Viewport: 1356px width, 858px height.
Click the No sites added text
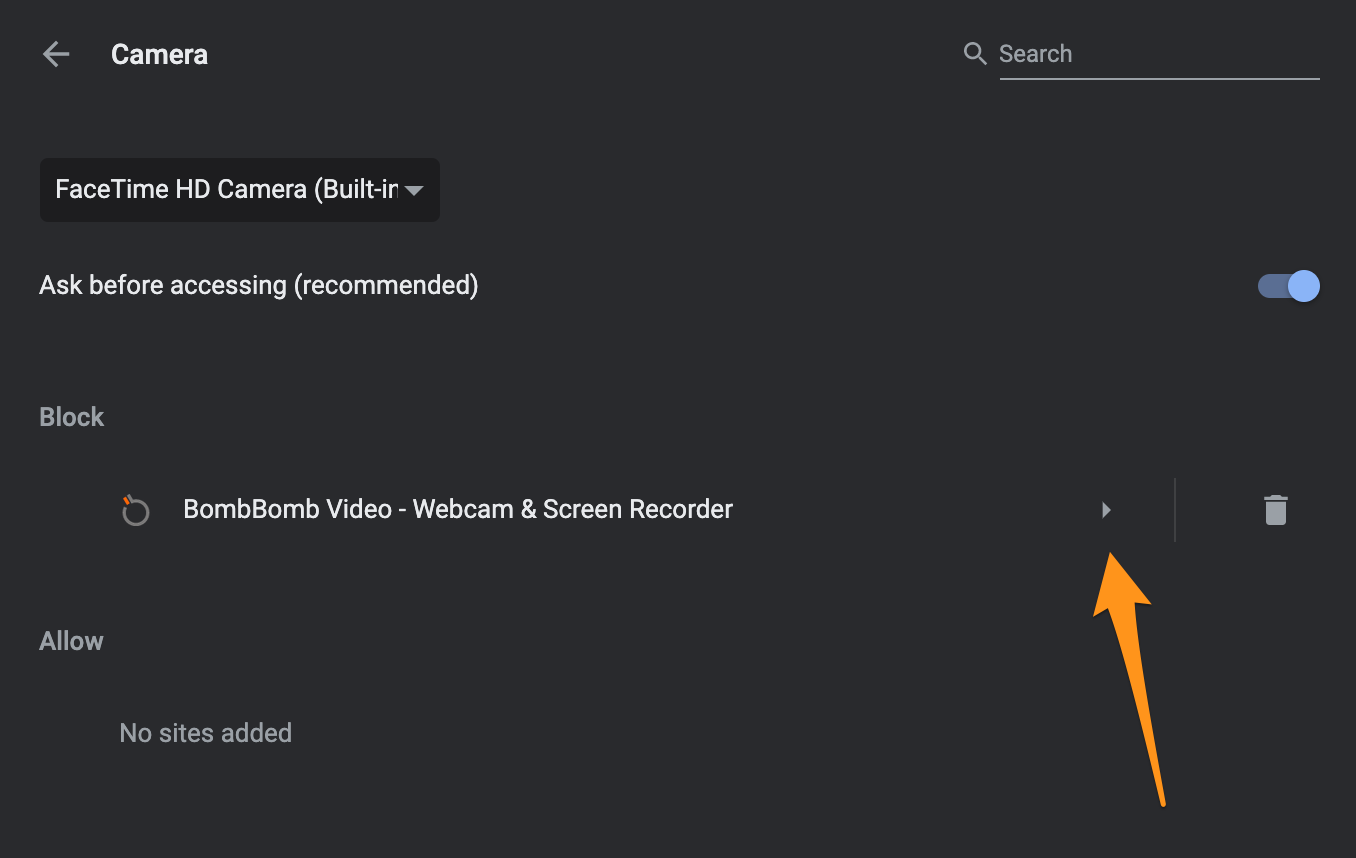tap(206, 733)
